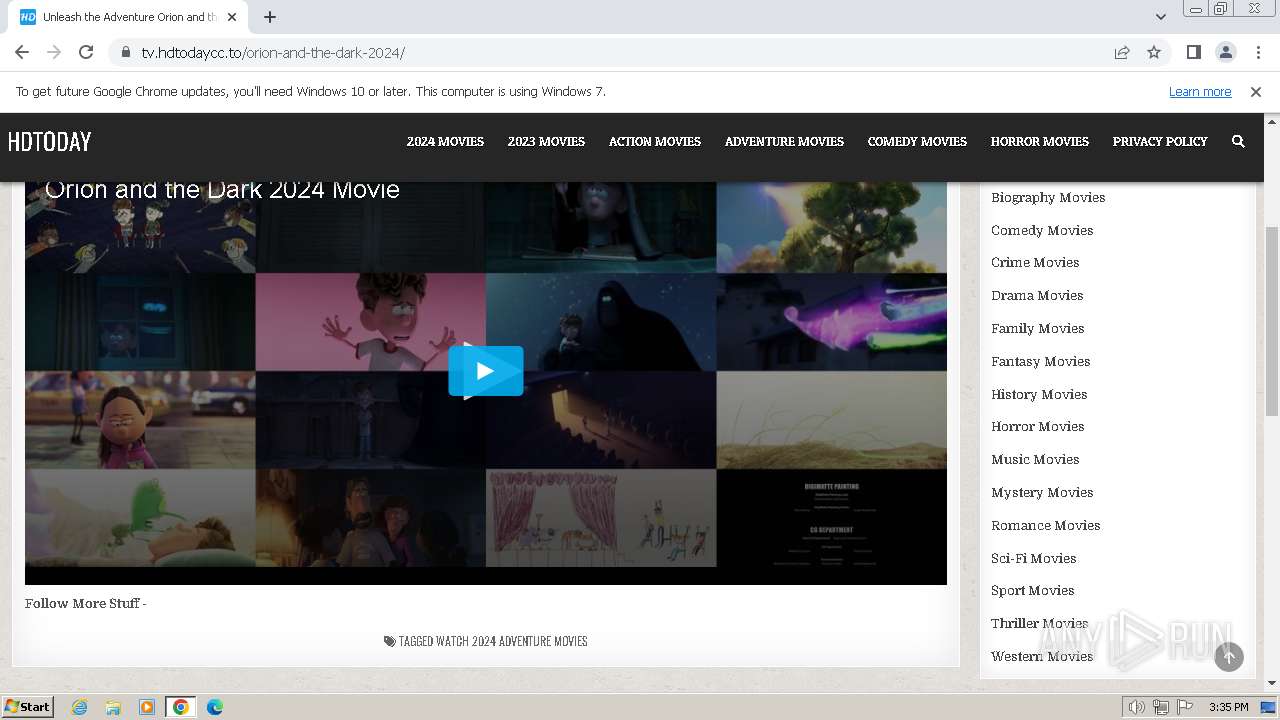Screen dimensions: 1280x720
Task: Bookmark this page with the star icon
Action: 1154,52
